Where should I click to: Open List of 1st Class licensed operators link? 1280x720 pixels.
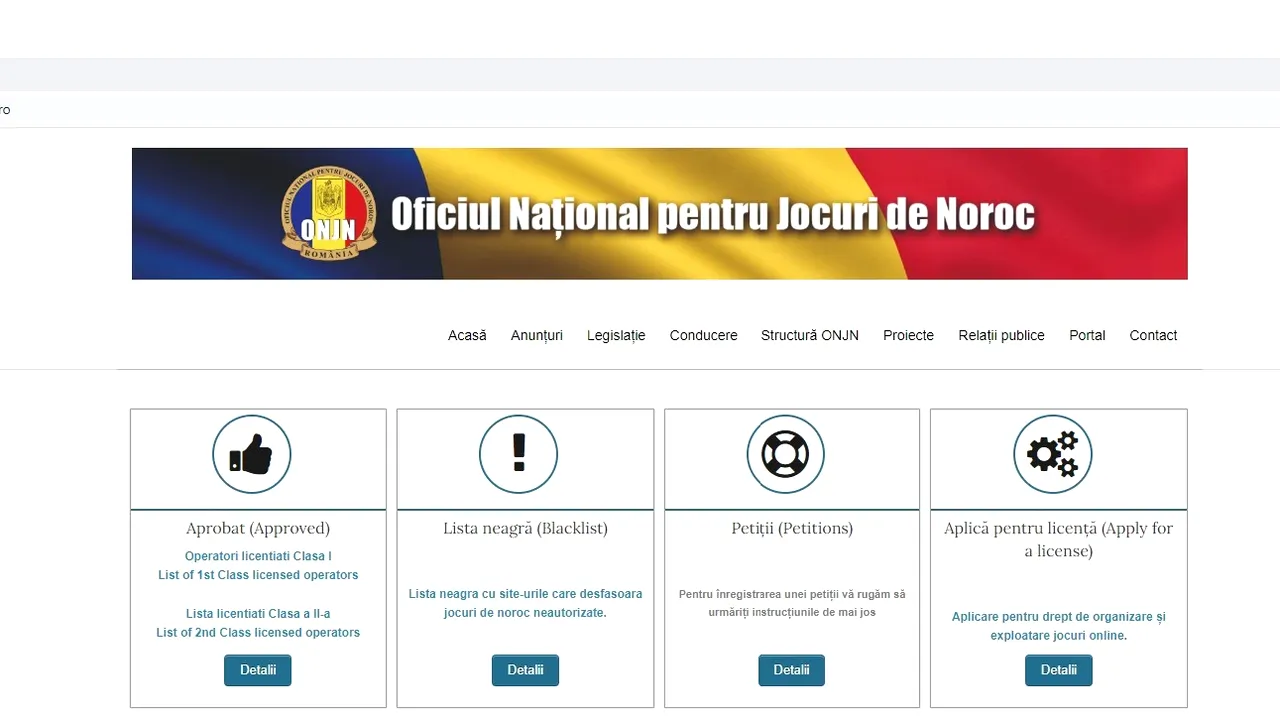coord(258,575)
